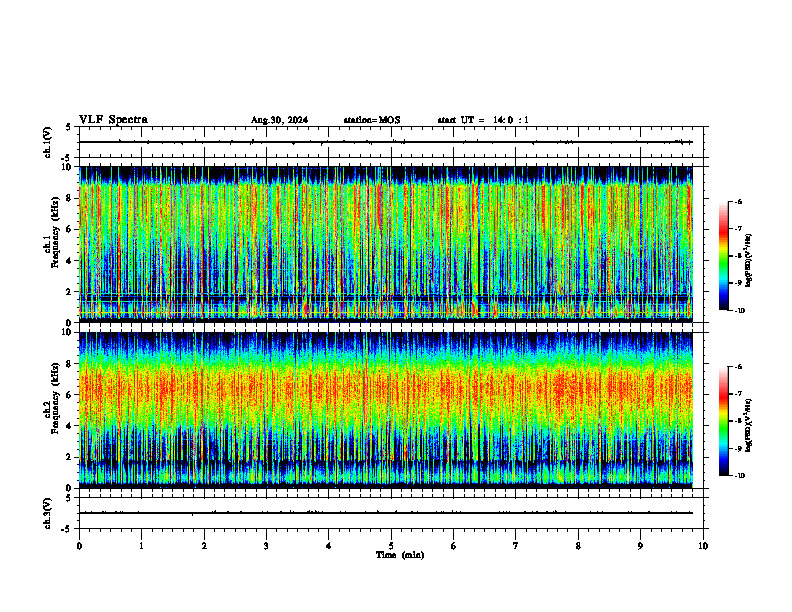Click the '-6' label on ch.1 colorbar

(738, 202)
